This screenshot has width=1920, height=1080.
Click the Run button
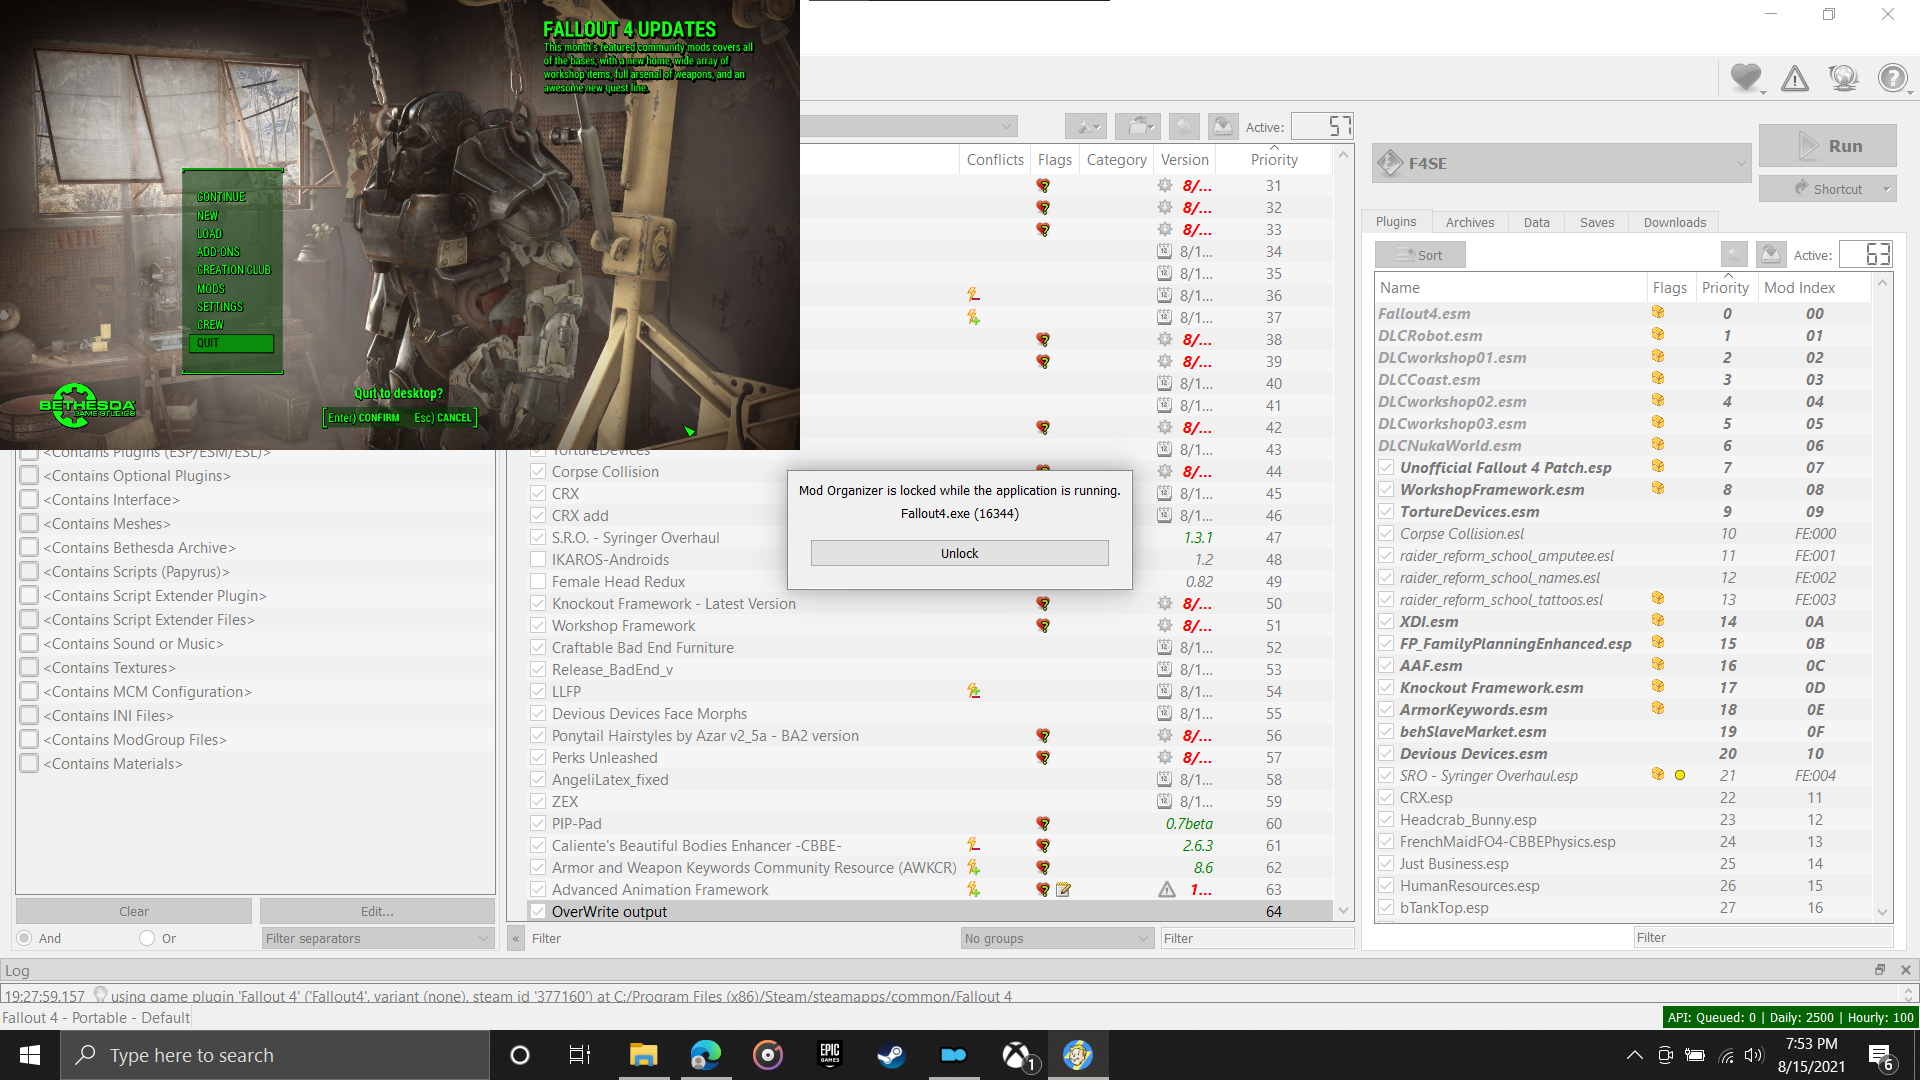pos(1828,146)
